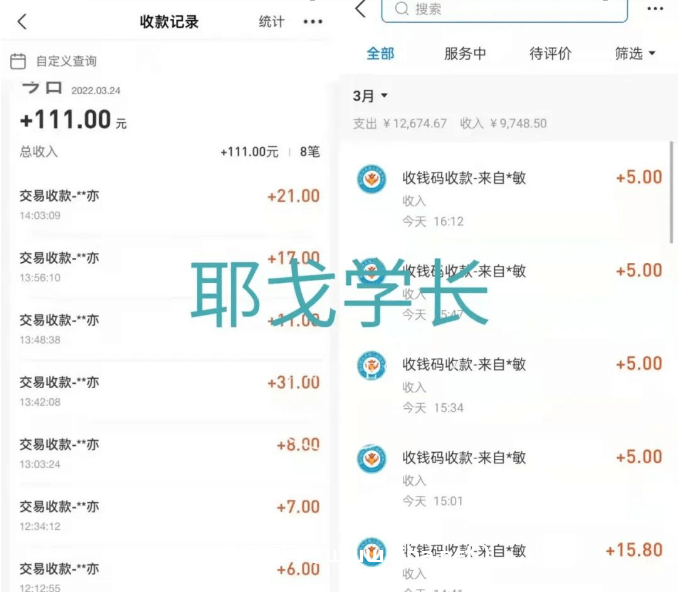The width and height of the screenshot is (678, 592).
Task: Tap the merchant icon of the 15:01 payment
Action: pyautogui.click(x=371, y=458)
